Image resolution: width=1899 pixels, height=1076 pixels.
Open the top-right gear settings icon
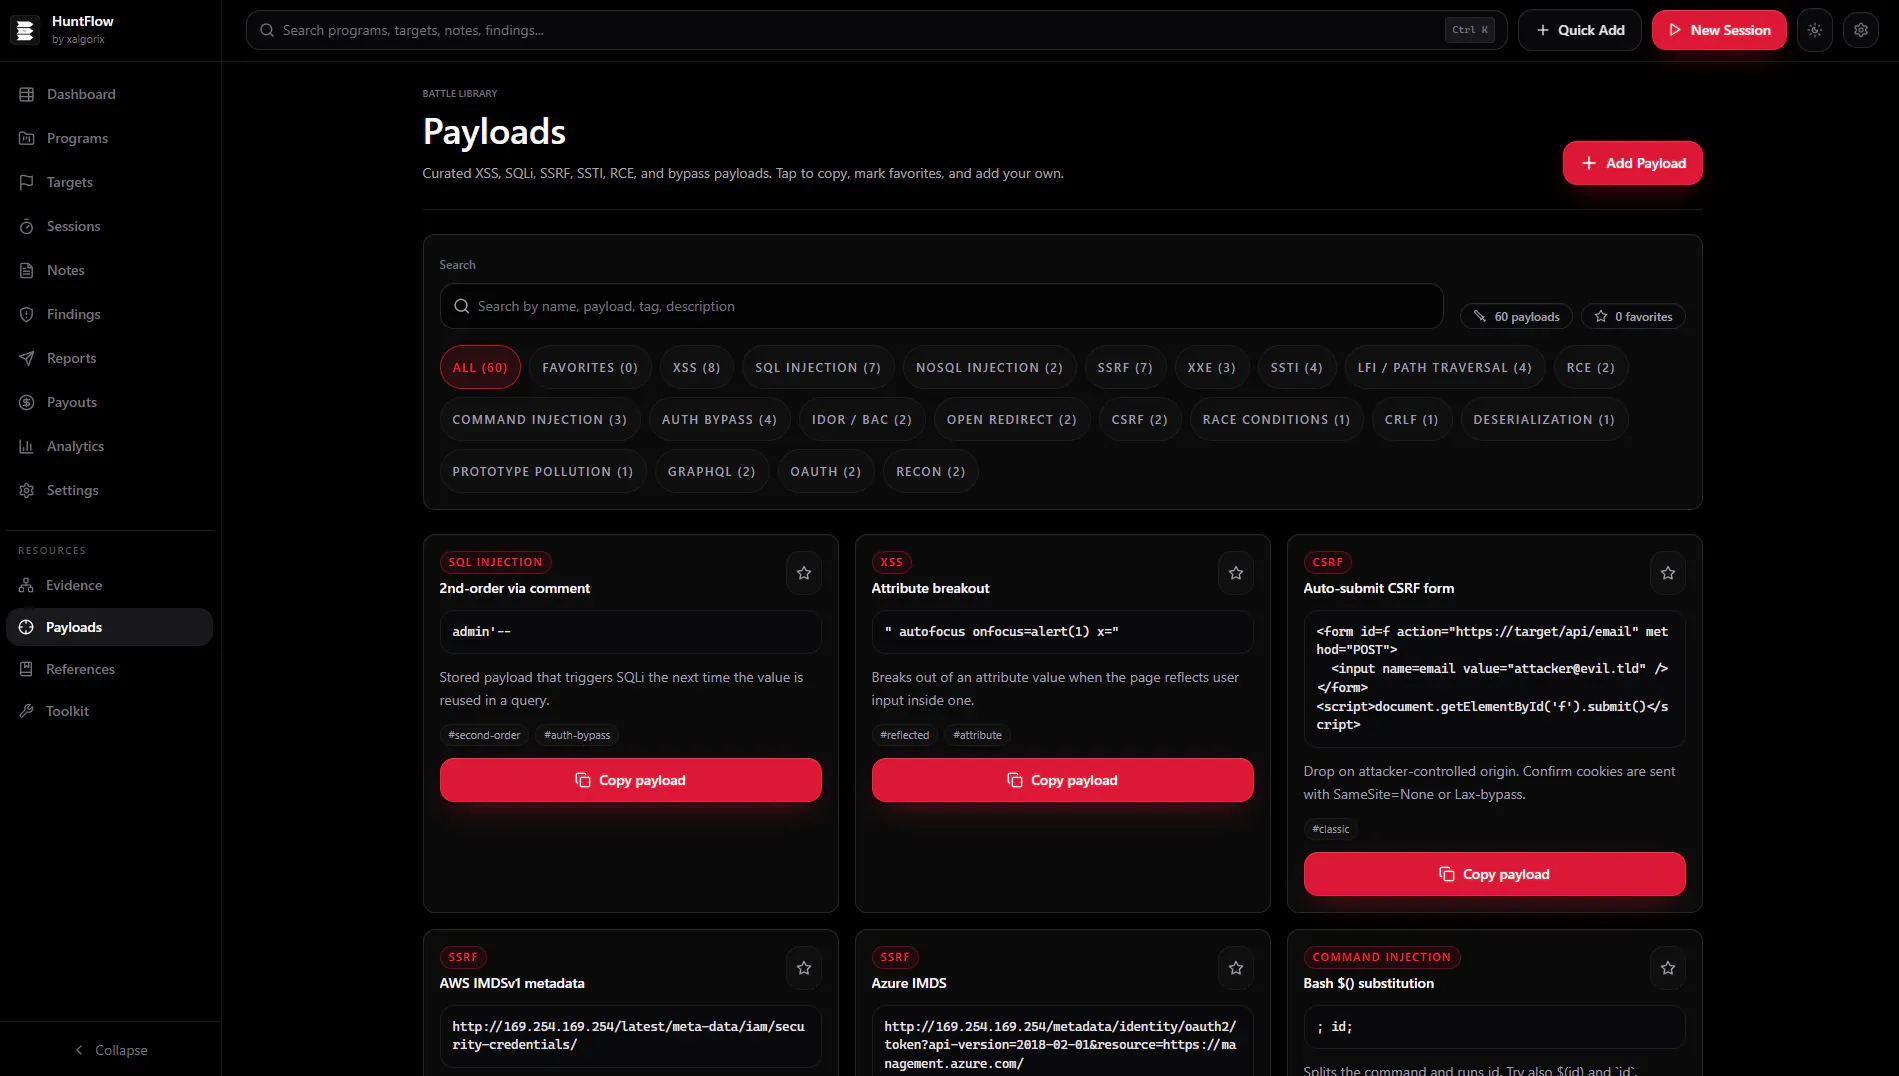click(x=1861, y=30)
